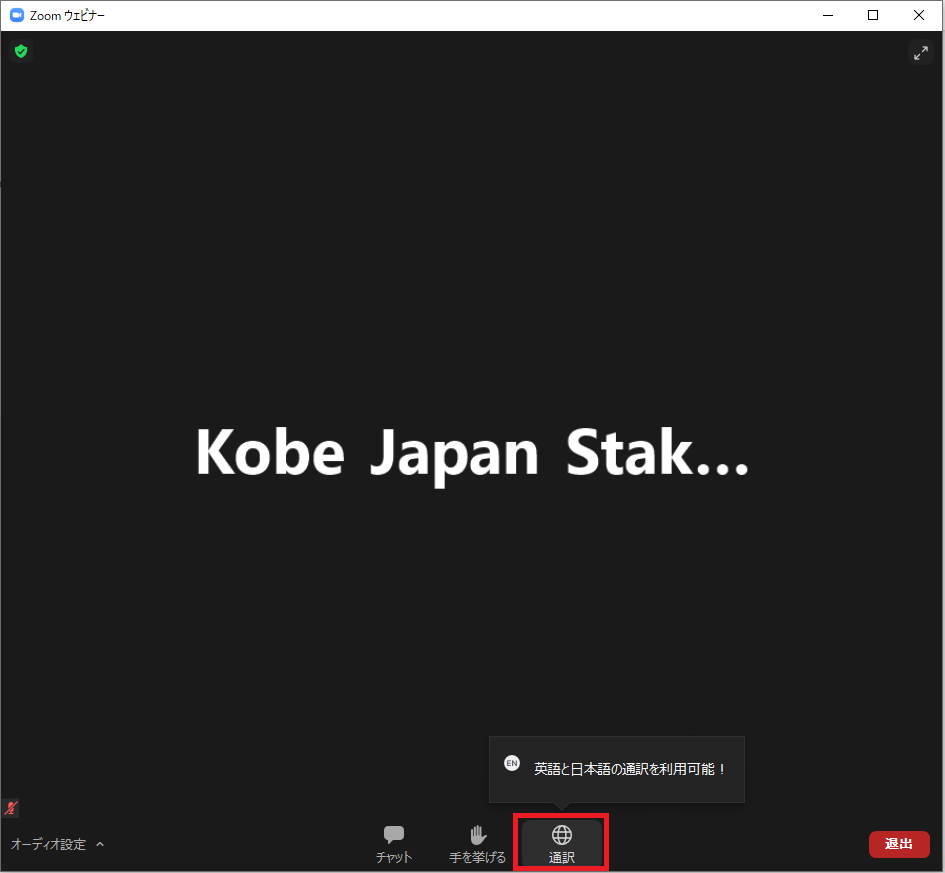
Task: Enter full screen with the expand arrows icon
Action: 920,53
